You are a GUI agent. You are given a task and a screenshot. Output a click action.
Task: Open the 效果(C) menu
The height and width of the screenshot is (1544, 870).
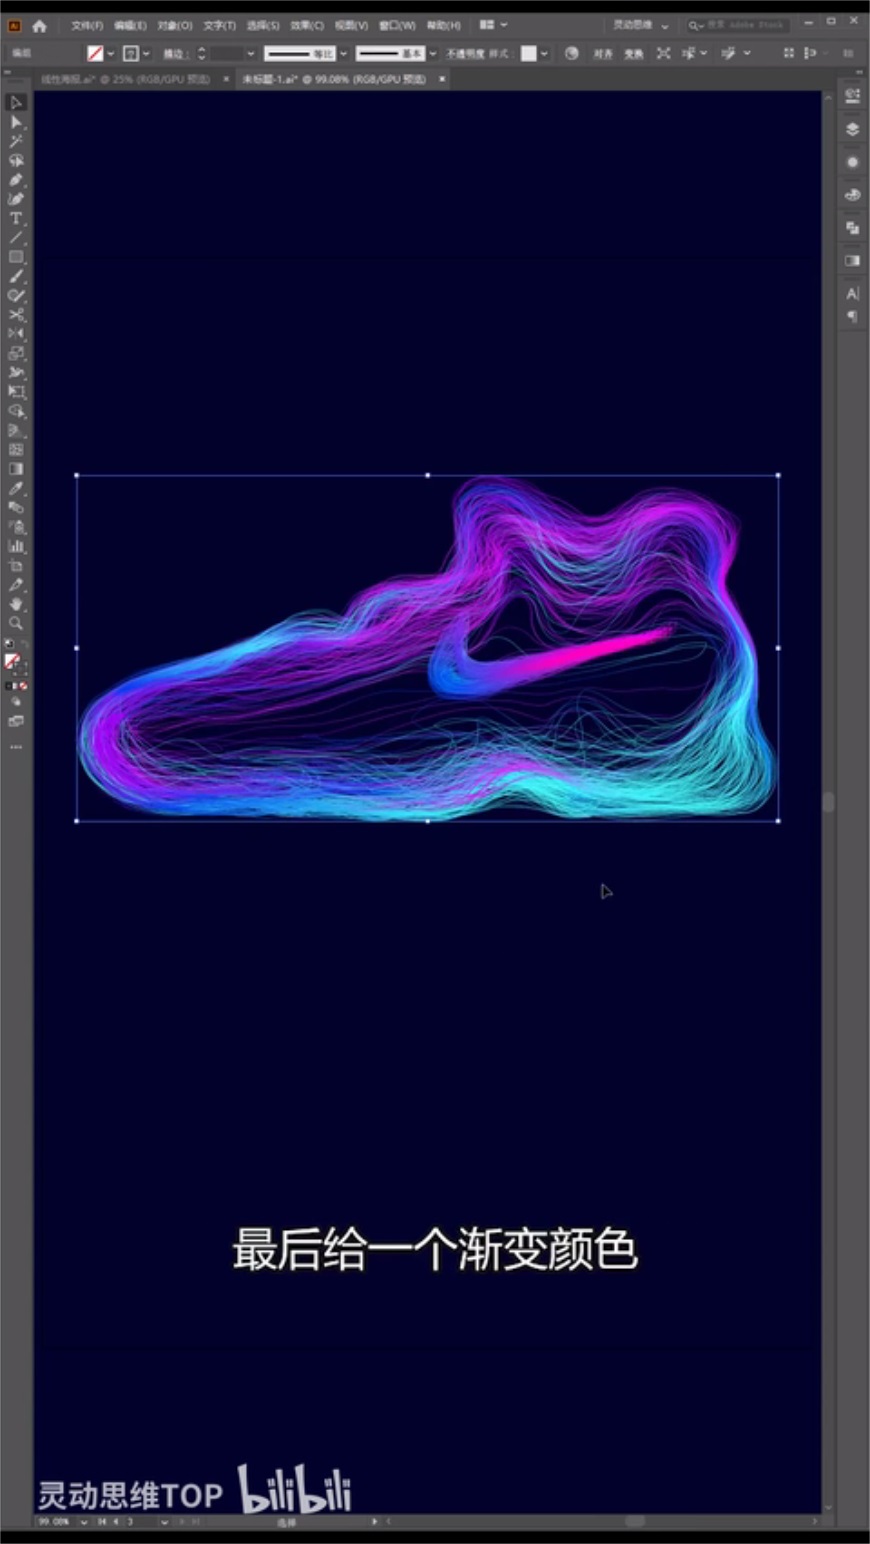[x=306, y=25]
